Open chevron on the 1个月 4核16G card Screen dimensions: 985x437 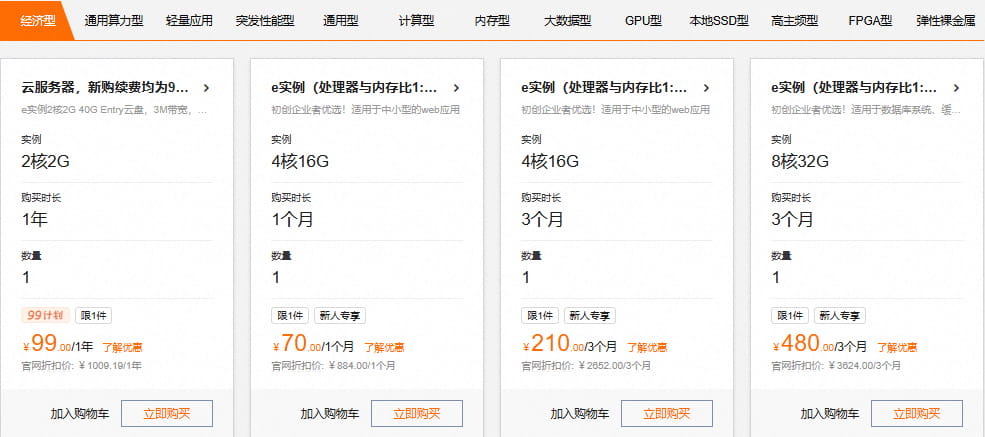click(456, 88)
